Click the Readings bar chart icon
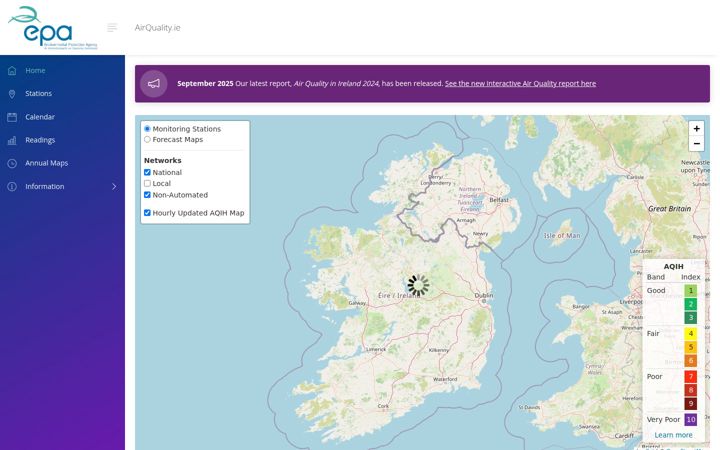The image size is (720, 450). (12, 140)
